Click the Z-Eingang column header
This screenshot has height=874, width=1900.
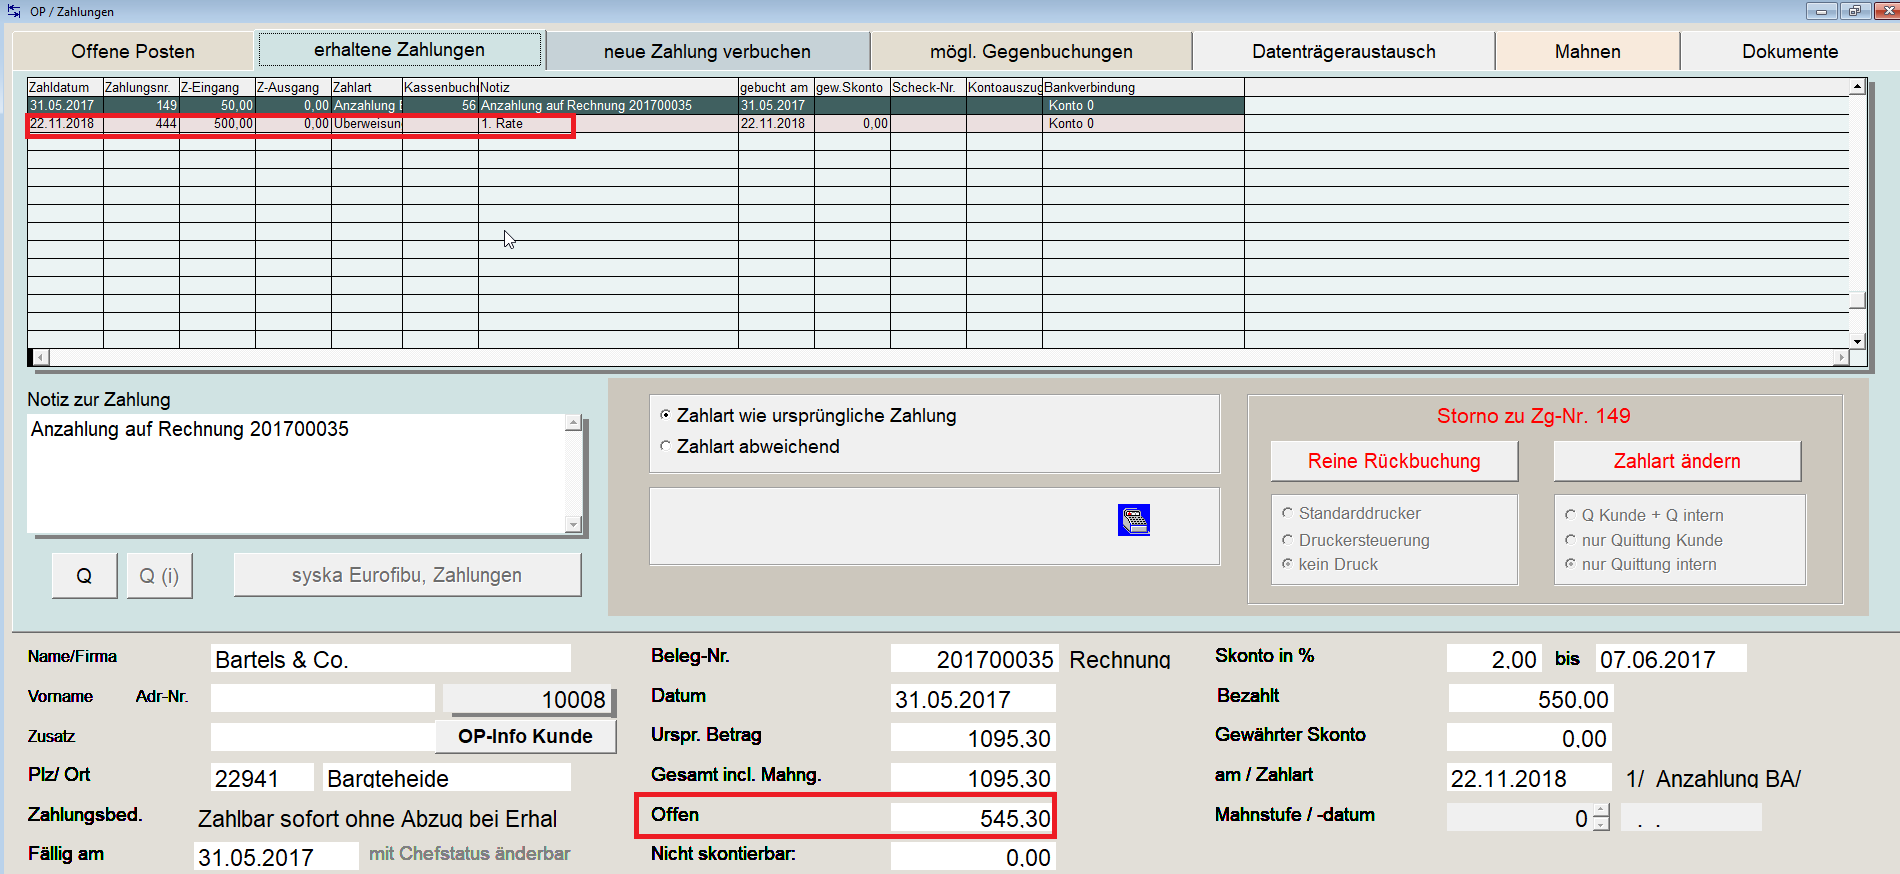coord(217,87)
